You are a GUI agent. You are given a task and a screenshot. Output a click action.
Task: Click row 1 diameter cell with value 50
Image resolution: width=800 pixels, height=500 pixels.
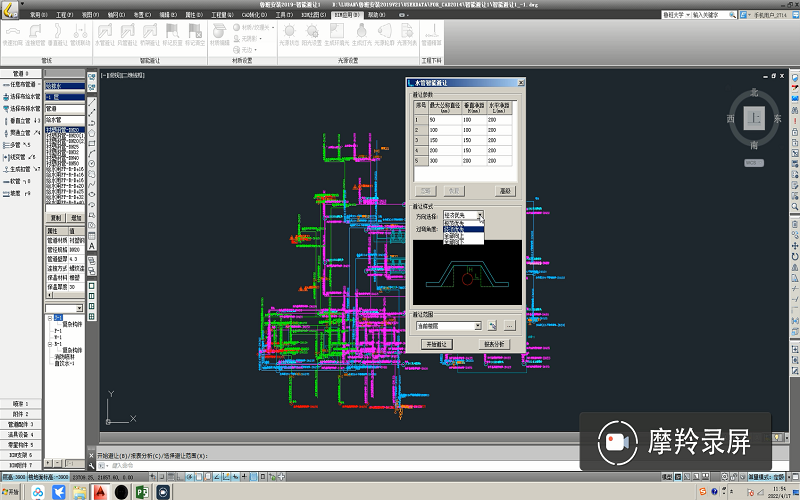[x=445, y=120]
